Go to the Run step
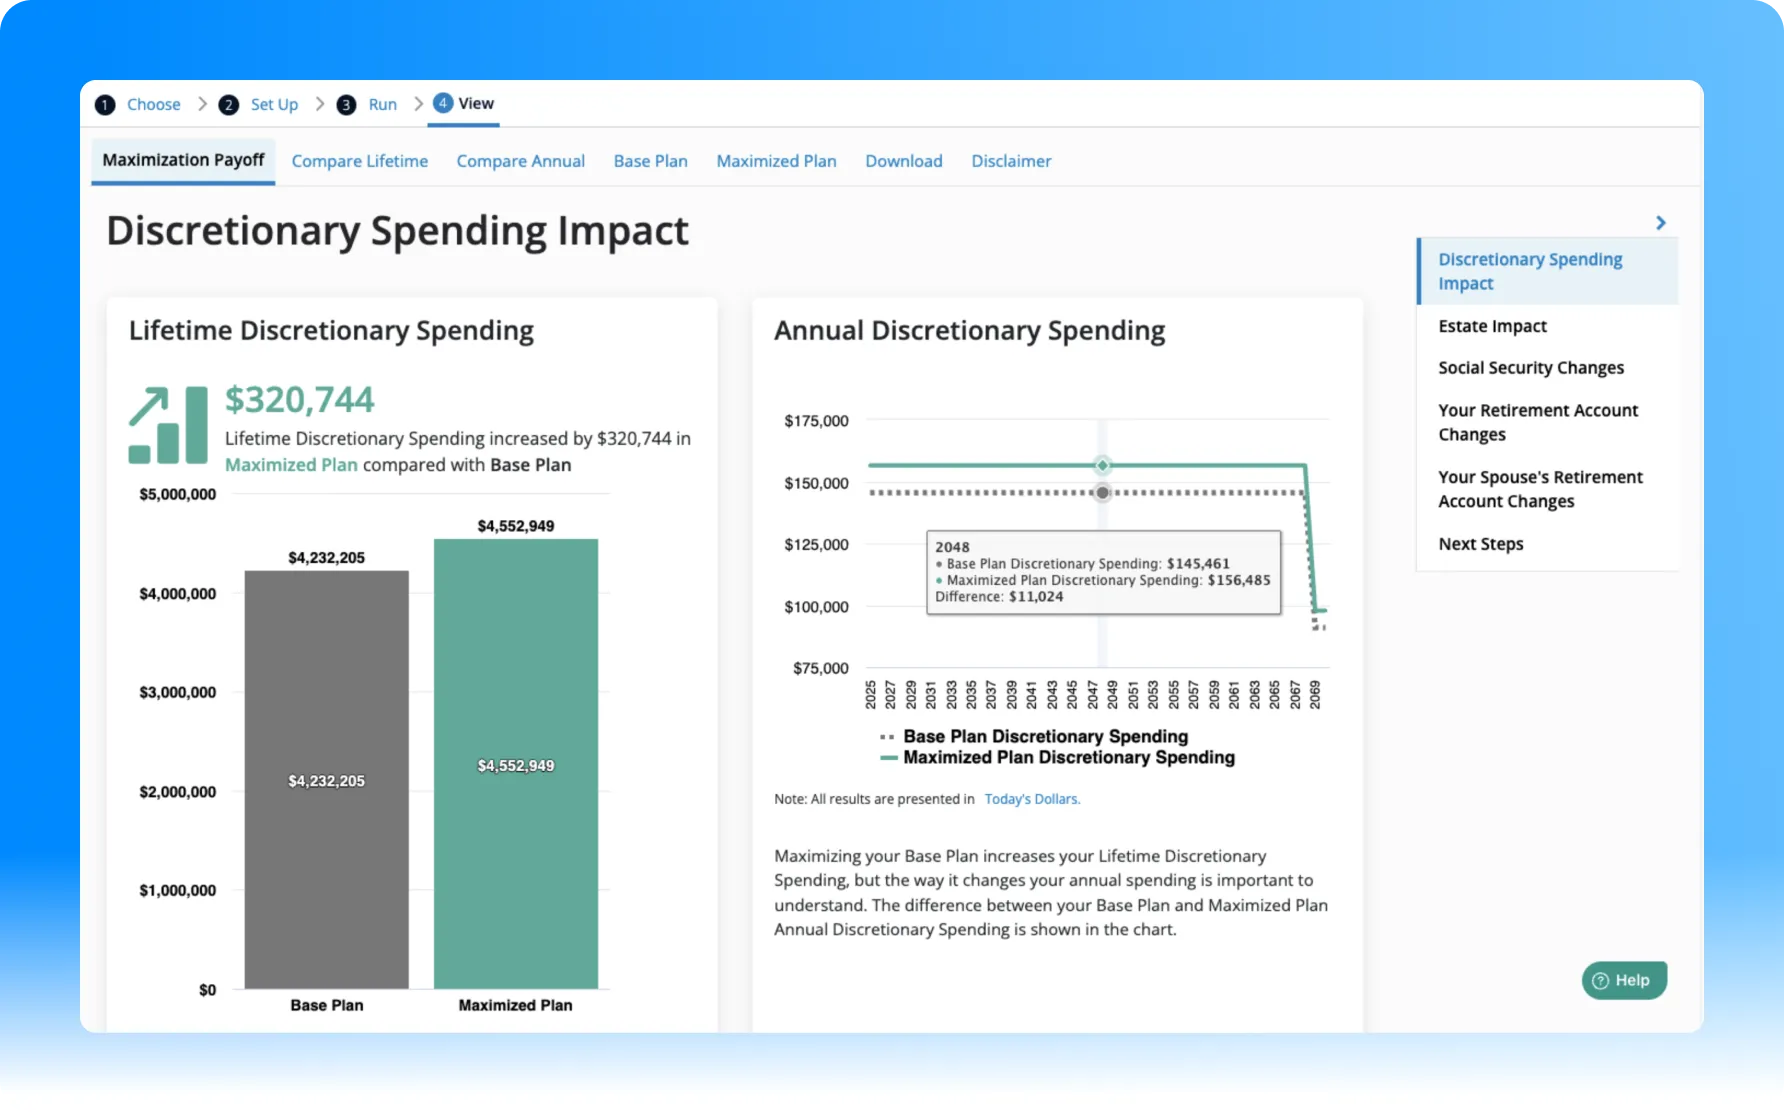This screenshot has height=1113, width=1784. click(382, 105)
